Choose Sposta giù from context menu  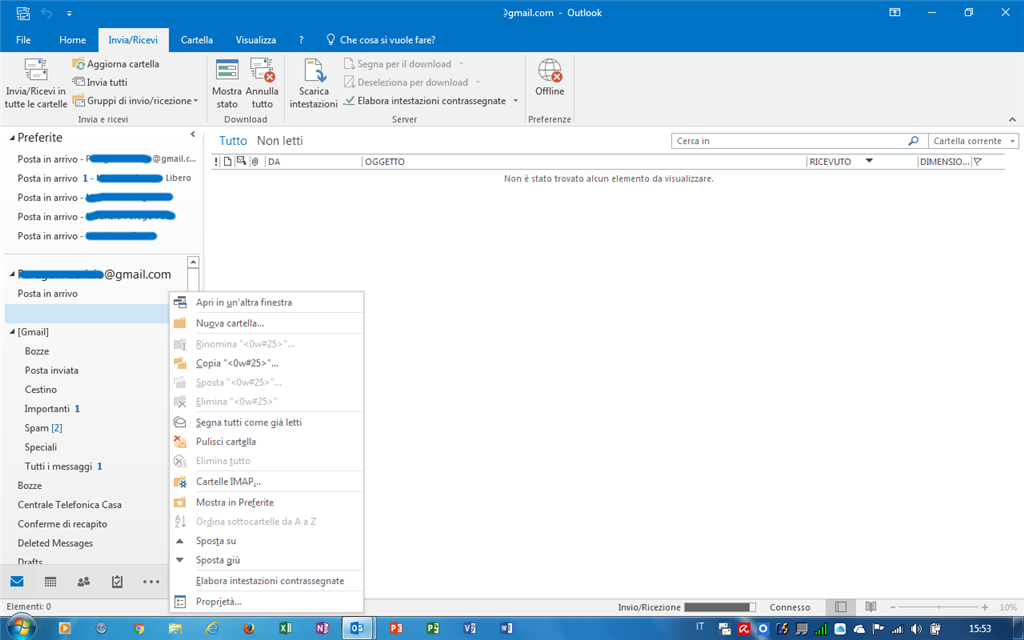point(266,560)
